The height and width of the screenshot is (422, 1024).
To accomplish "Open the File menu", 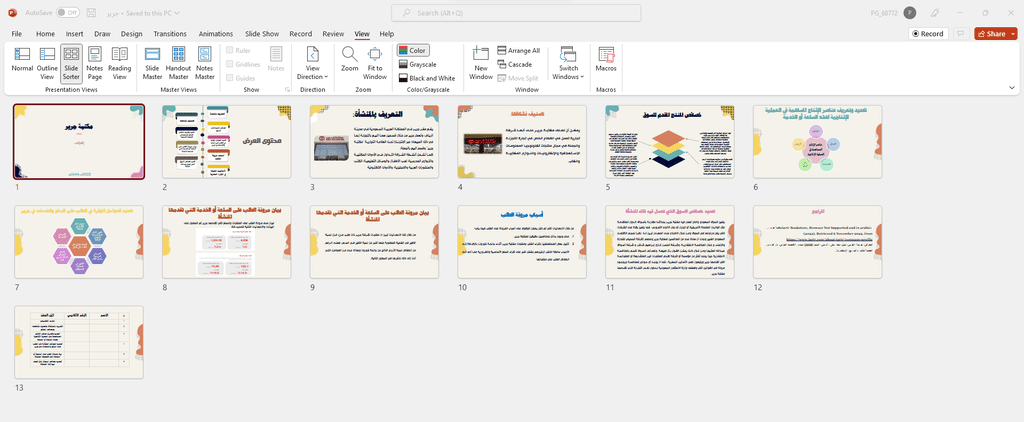I will tap(17, 34).
